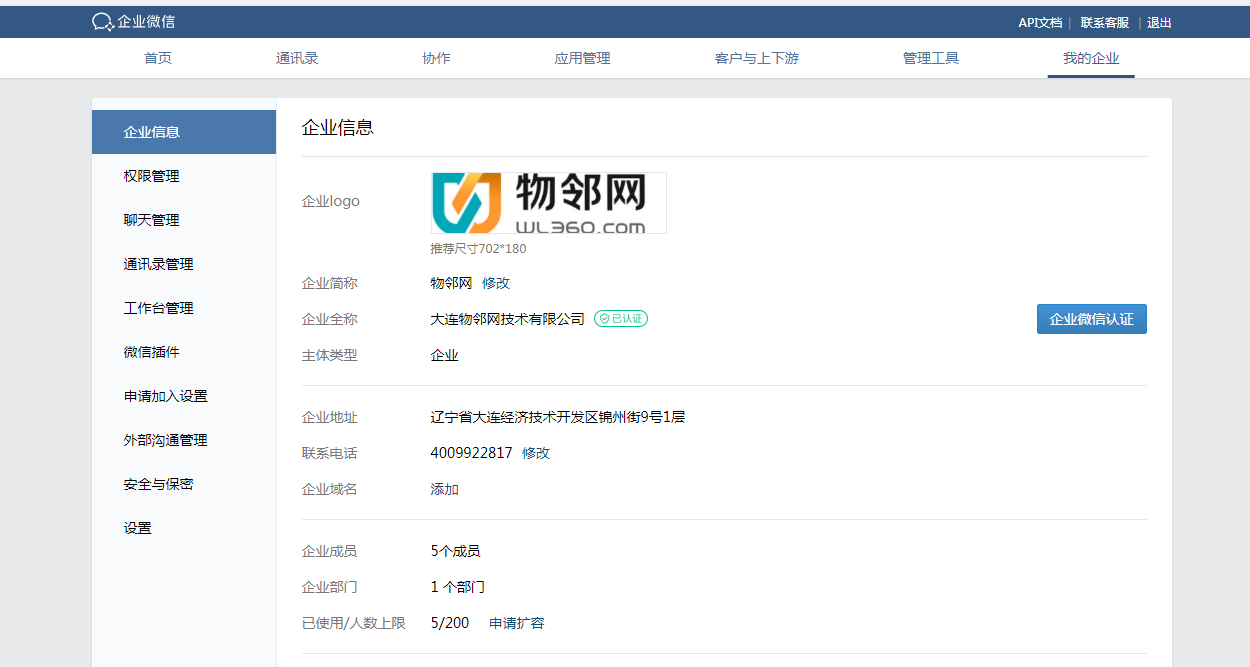Select the 我的企业 tab
This screenshot has height=667, width=1250.
point(1091,58)
